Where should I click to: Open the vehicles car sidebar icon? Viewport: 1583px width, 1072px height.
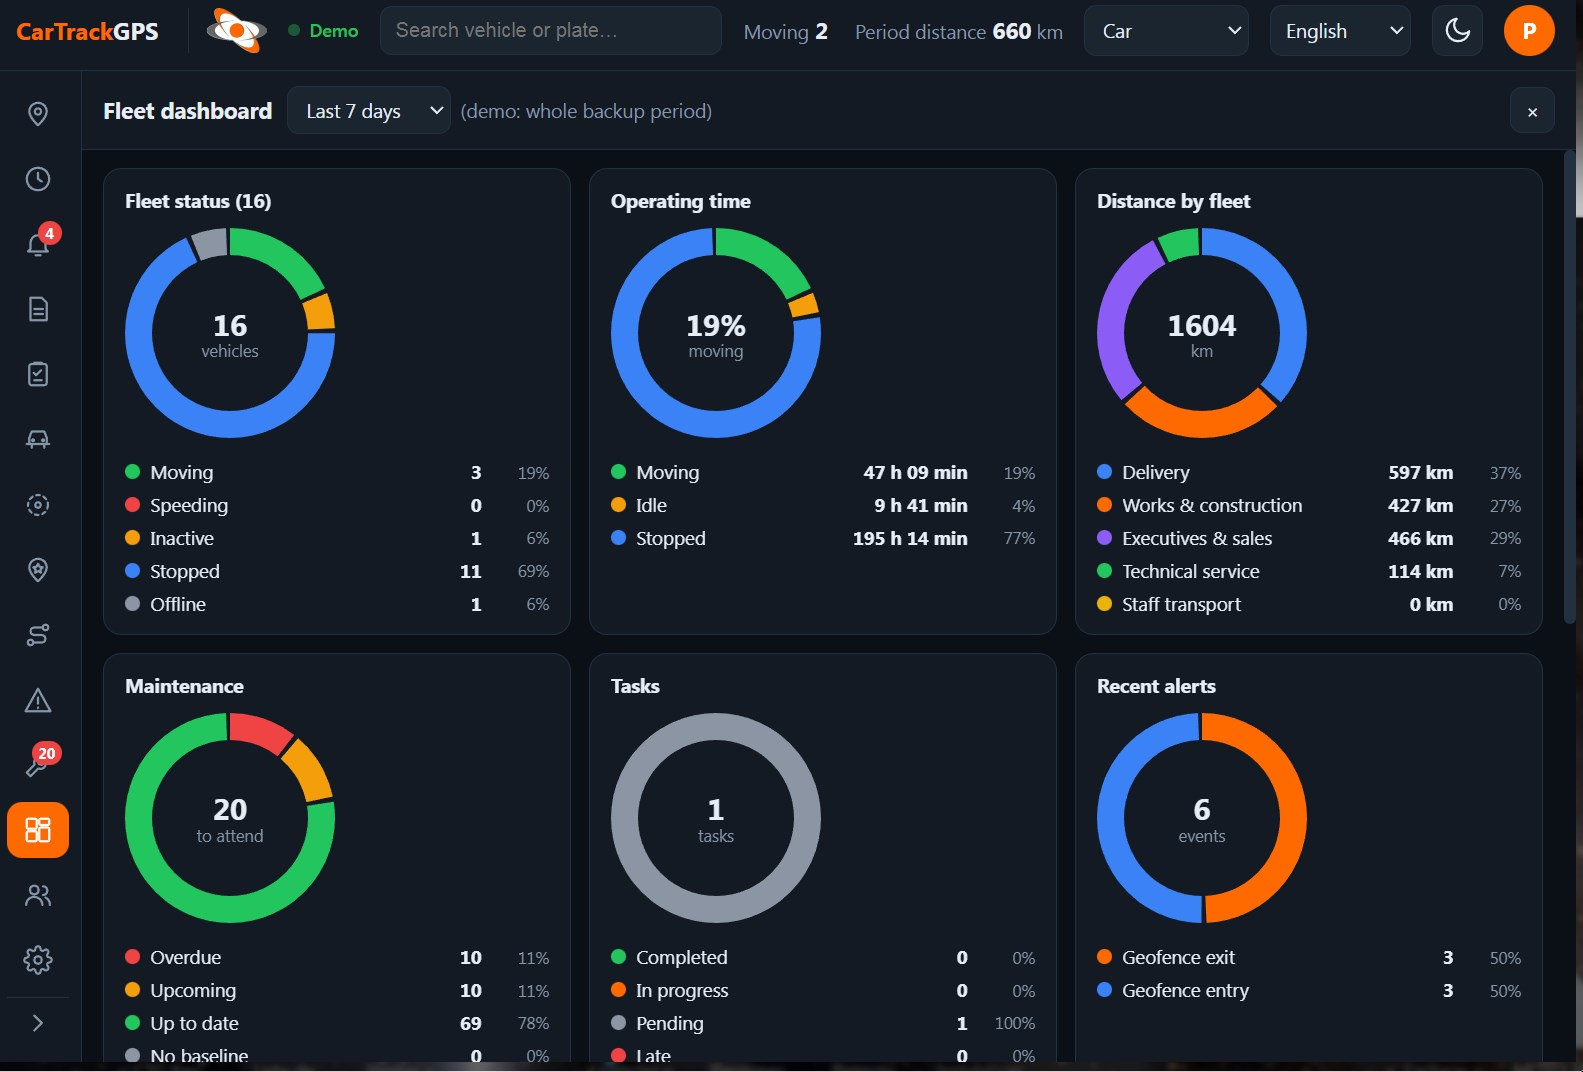click(38, 439)
